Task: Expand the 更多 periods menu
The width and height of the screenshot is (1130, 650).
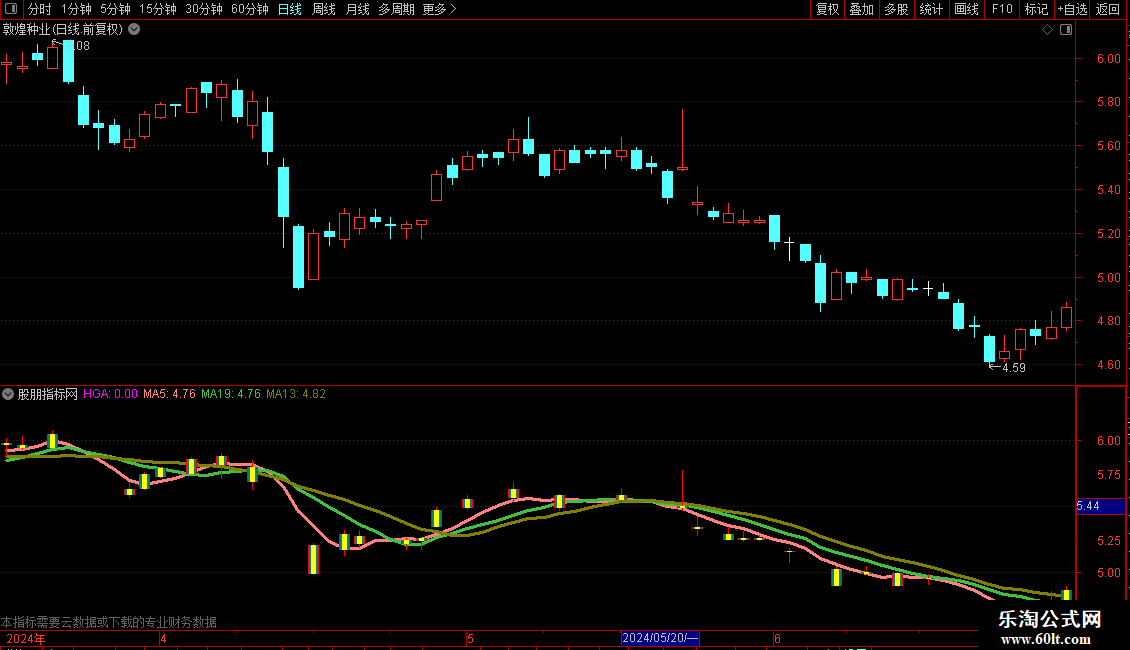Action: coord(440,9)
